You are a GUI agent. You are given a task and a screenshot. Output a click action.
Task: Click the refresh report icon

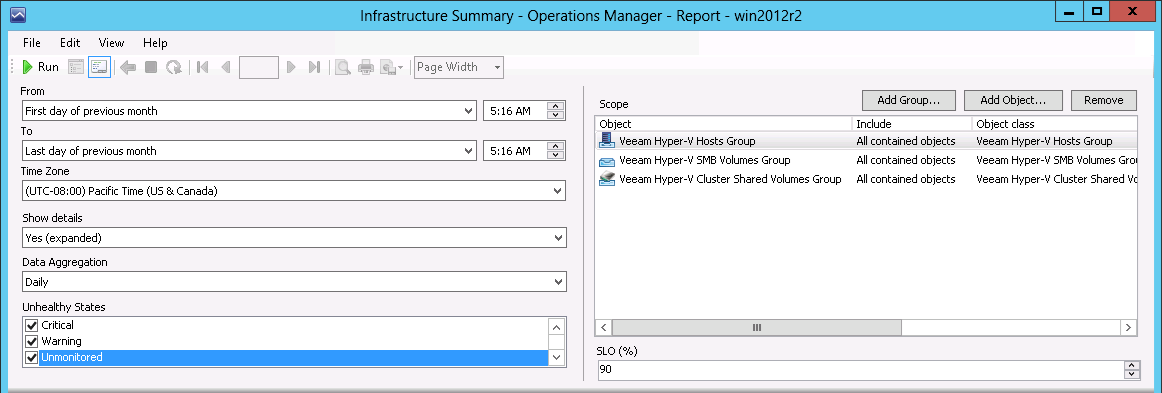click(x=173, y=67)
